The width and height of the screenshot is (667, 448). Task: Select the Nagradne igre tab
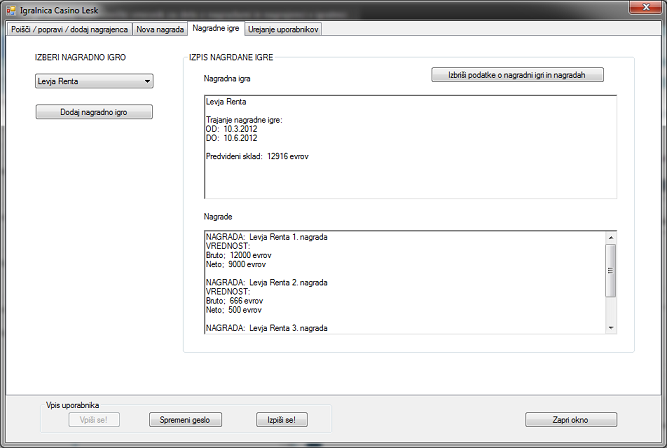coord(217,29)
